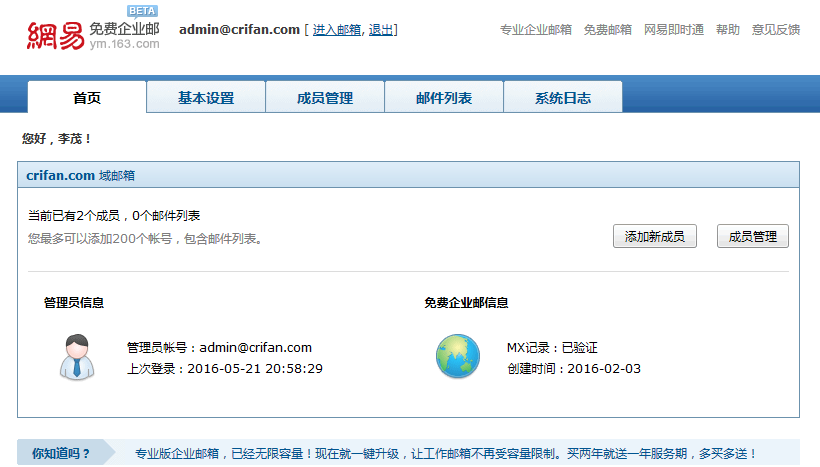Click the 意见反馈 feedback link

point(776,30)
